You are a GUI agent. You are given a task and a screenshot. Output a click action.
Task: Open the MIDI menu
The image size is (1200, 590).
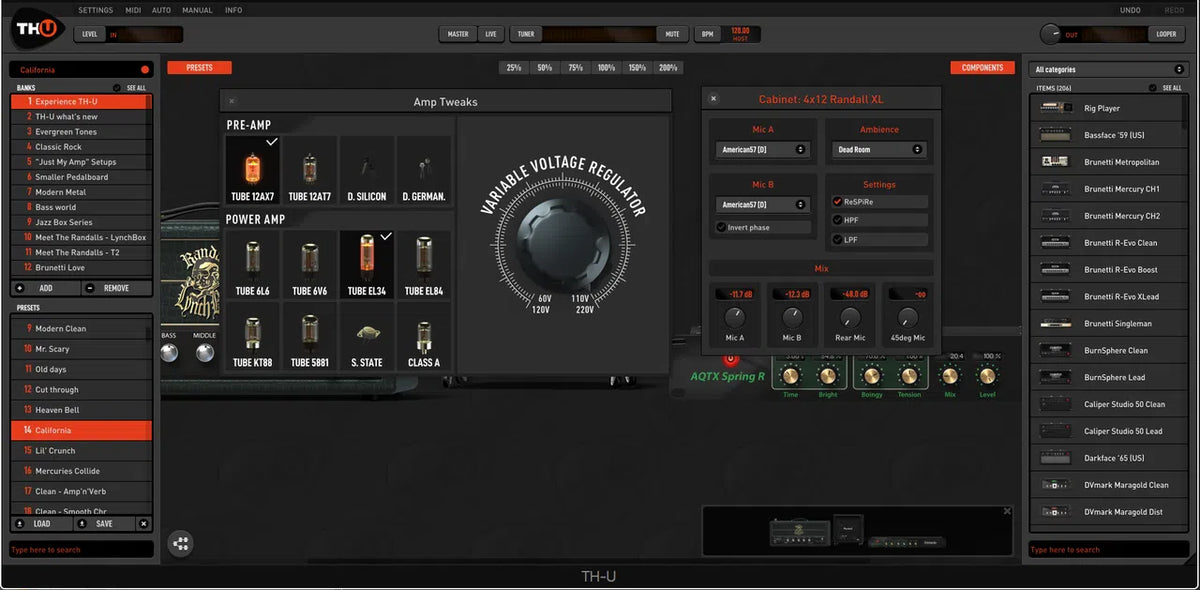[x=132, y=10]
